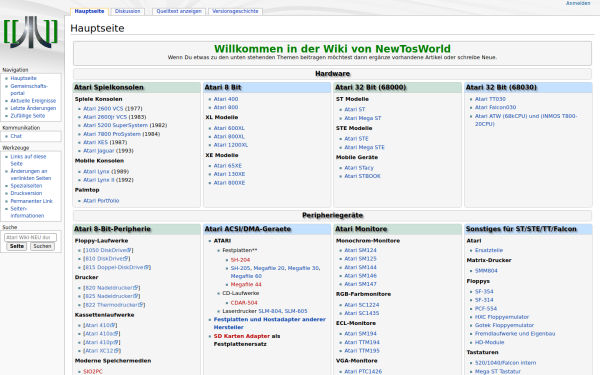Open the Gemeinschaftsportal sidebar link
600x375 pixels.
(29, 90)
